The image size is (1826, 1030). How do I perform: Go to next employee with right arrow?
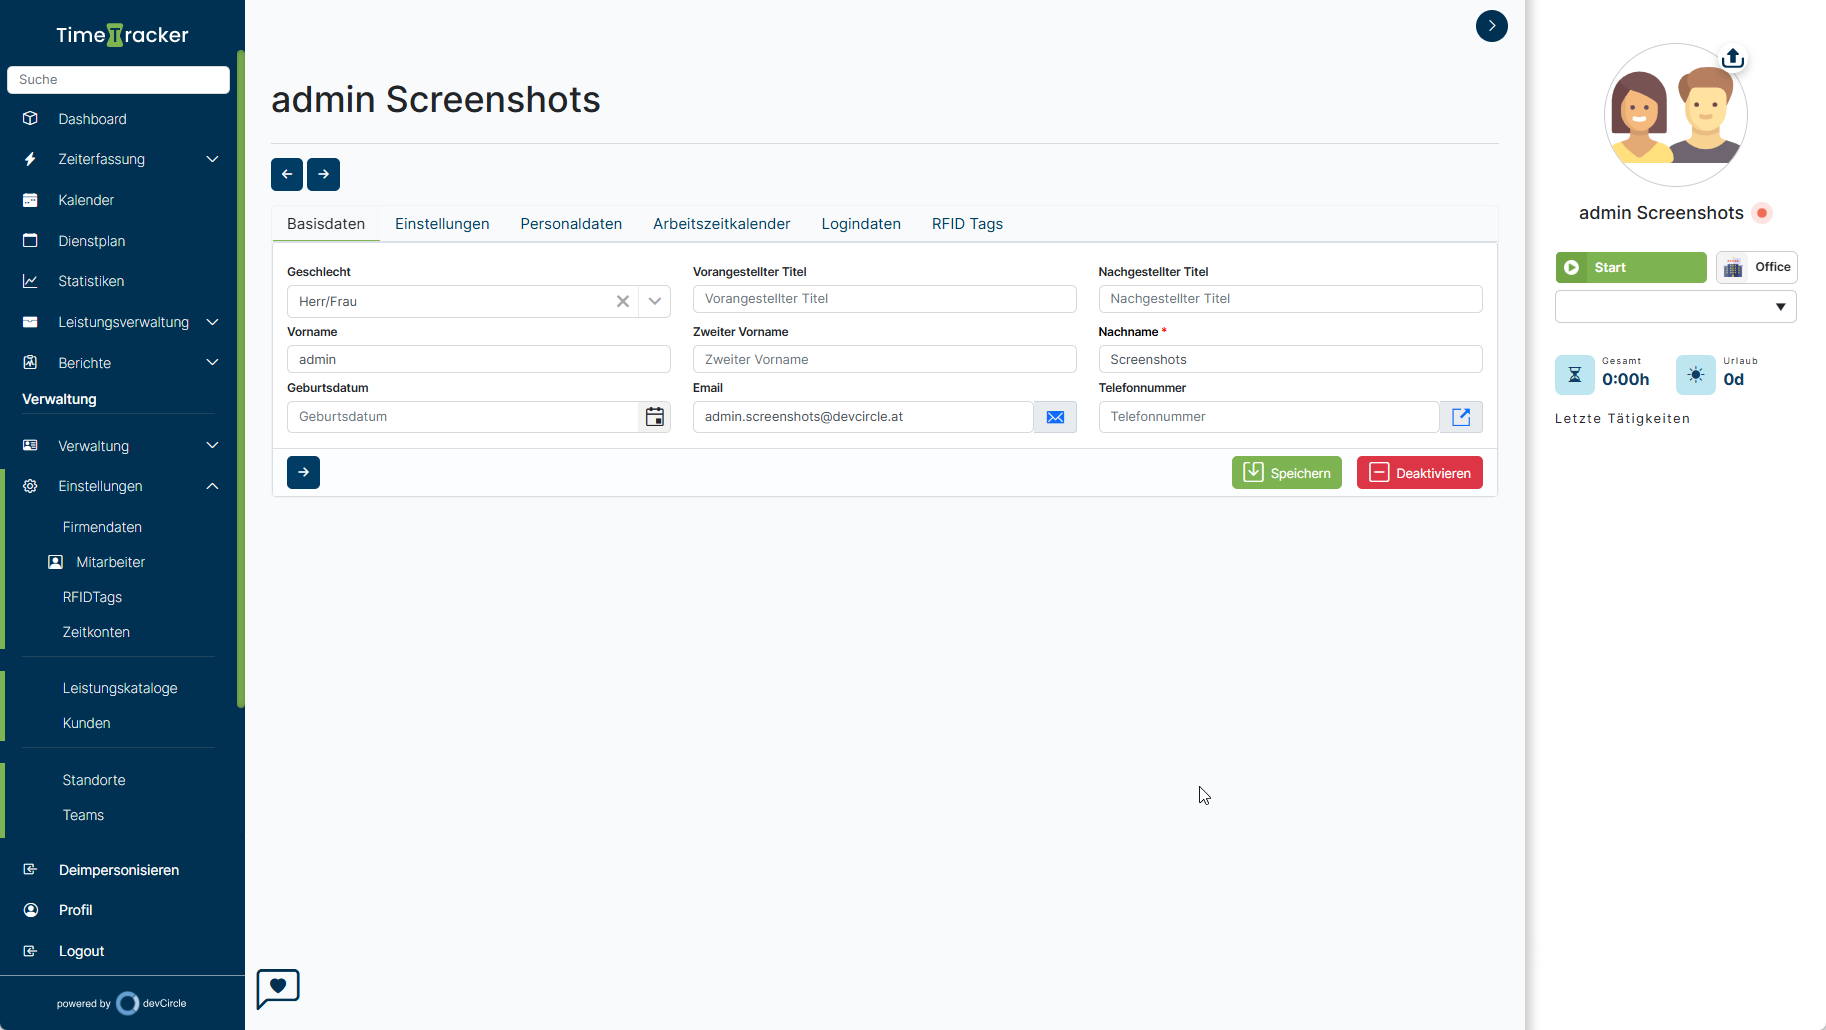coord(323,174)
